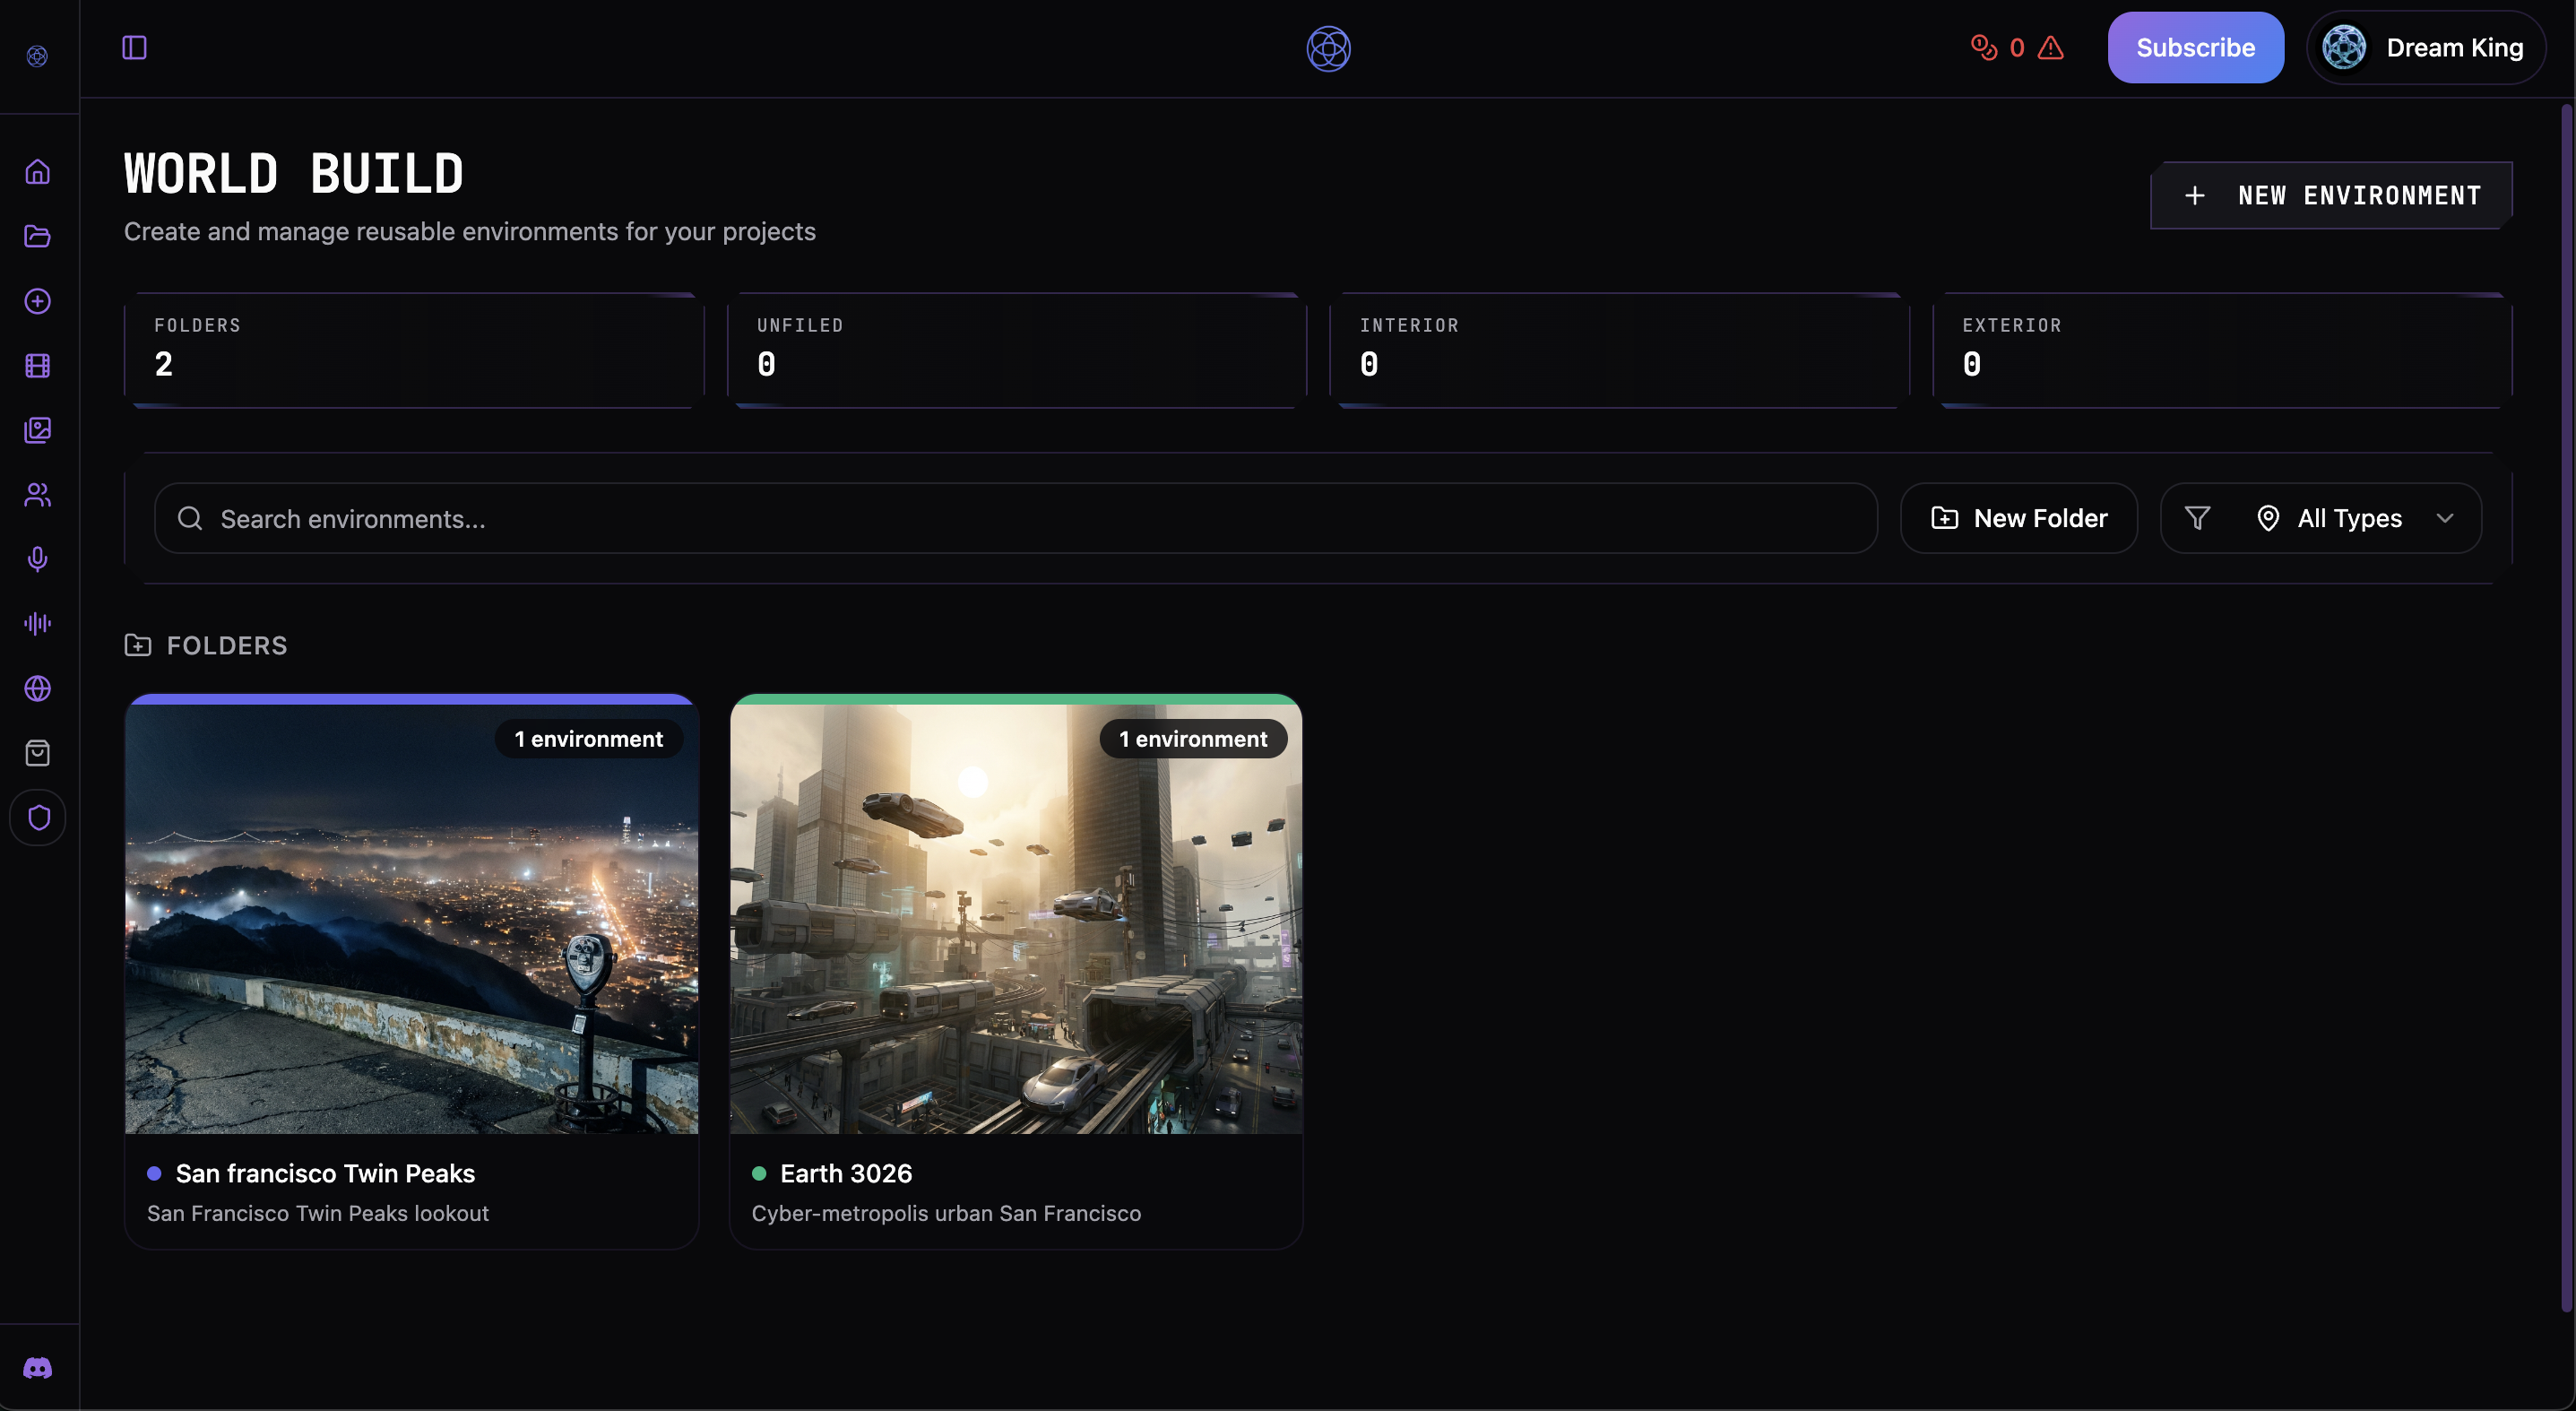Open the folder icon in sidebar
Screen dimensions: 2576x1411
pos(38,236)
